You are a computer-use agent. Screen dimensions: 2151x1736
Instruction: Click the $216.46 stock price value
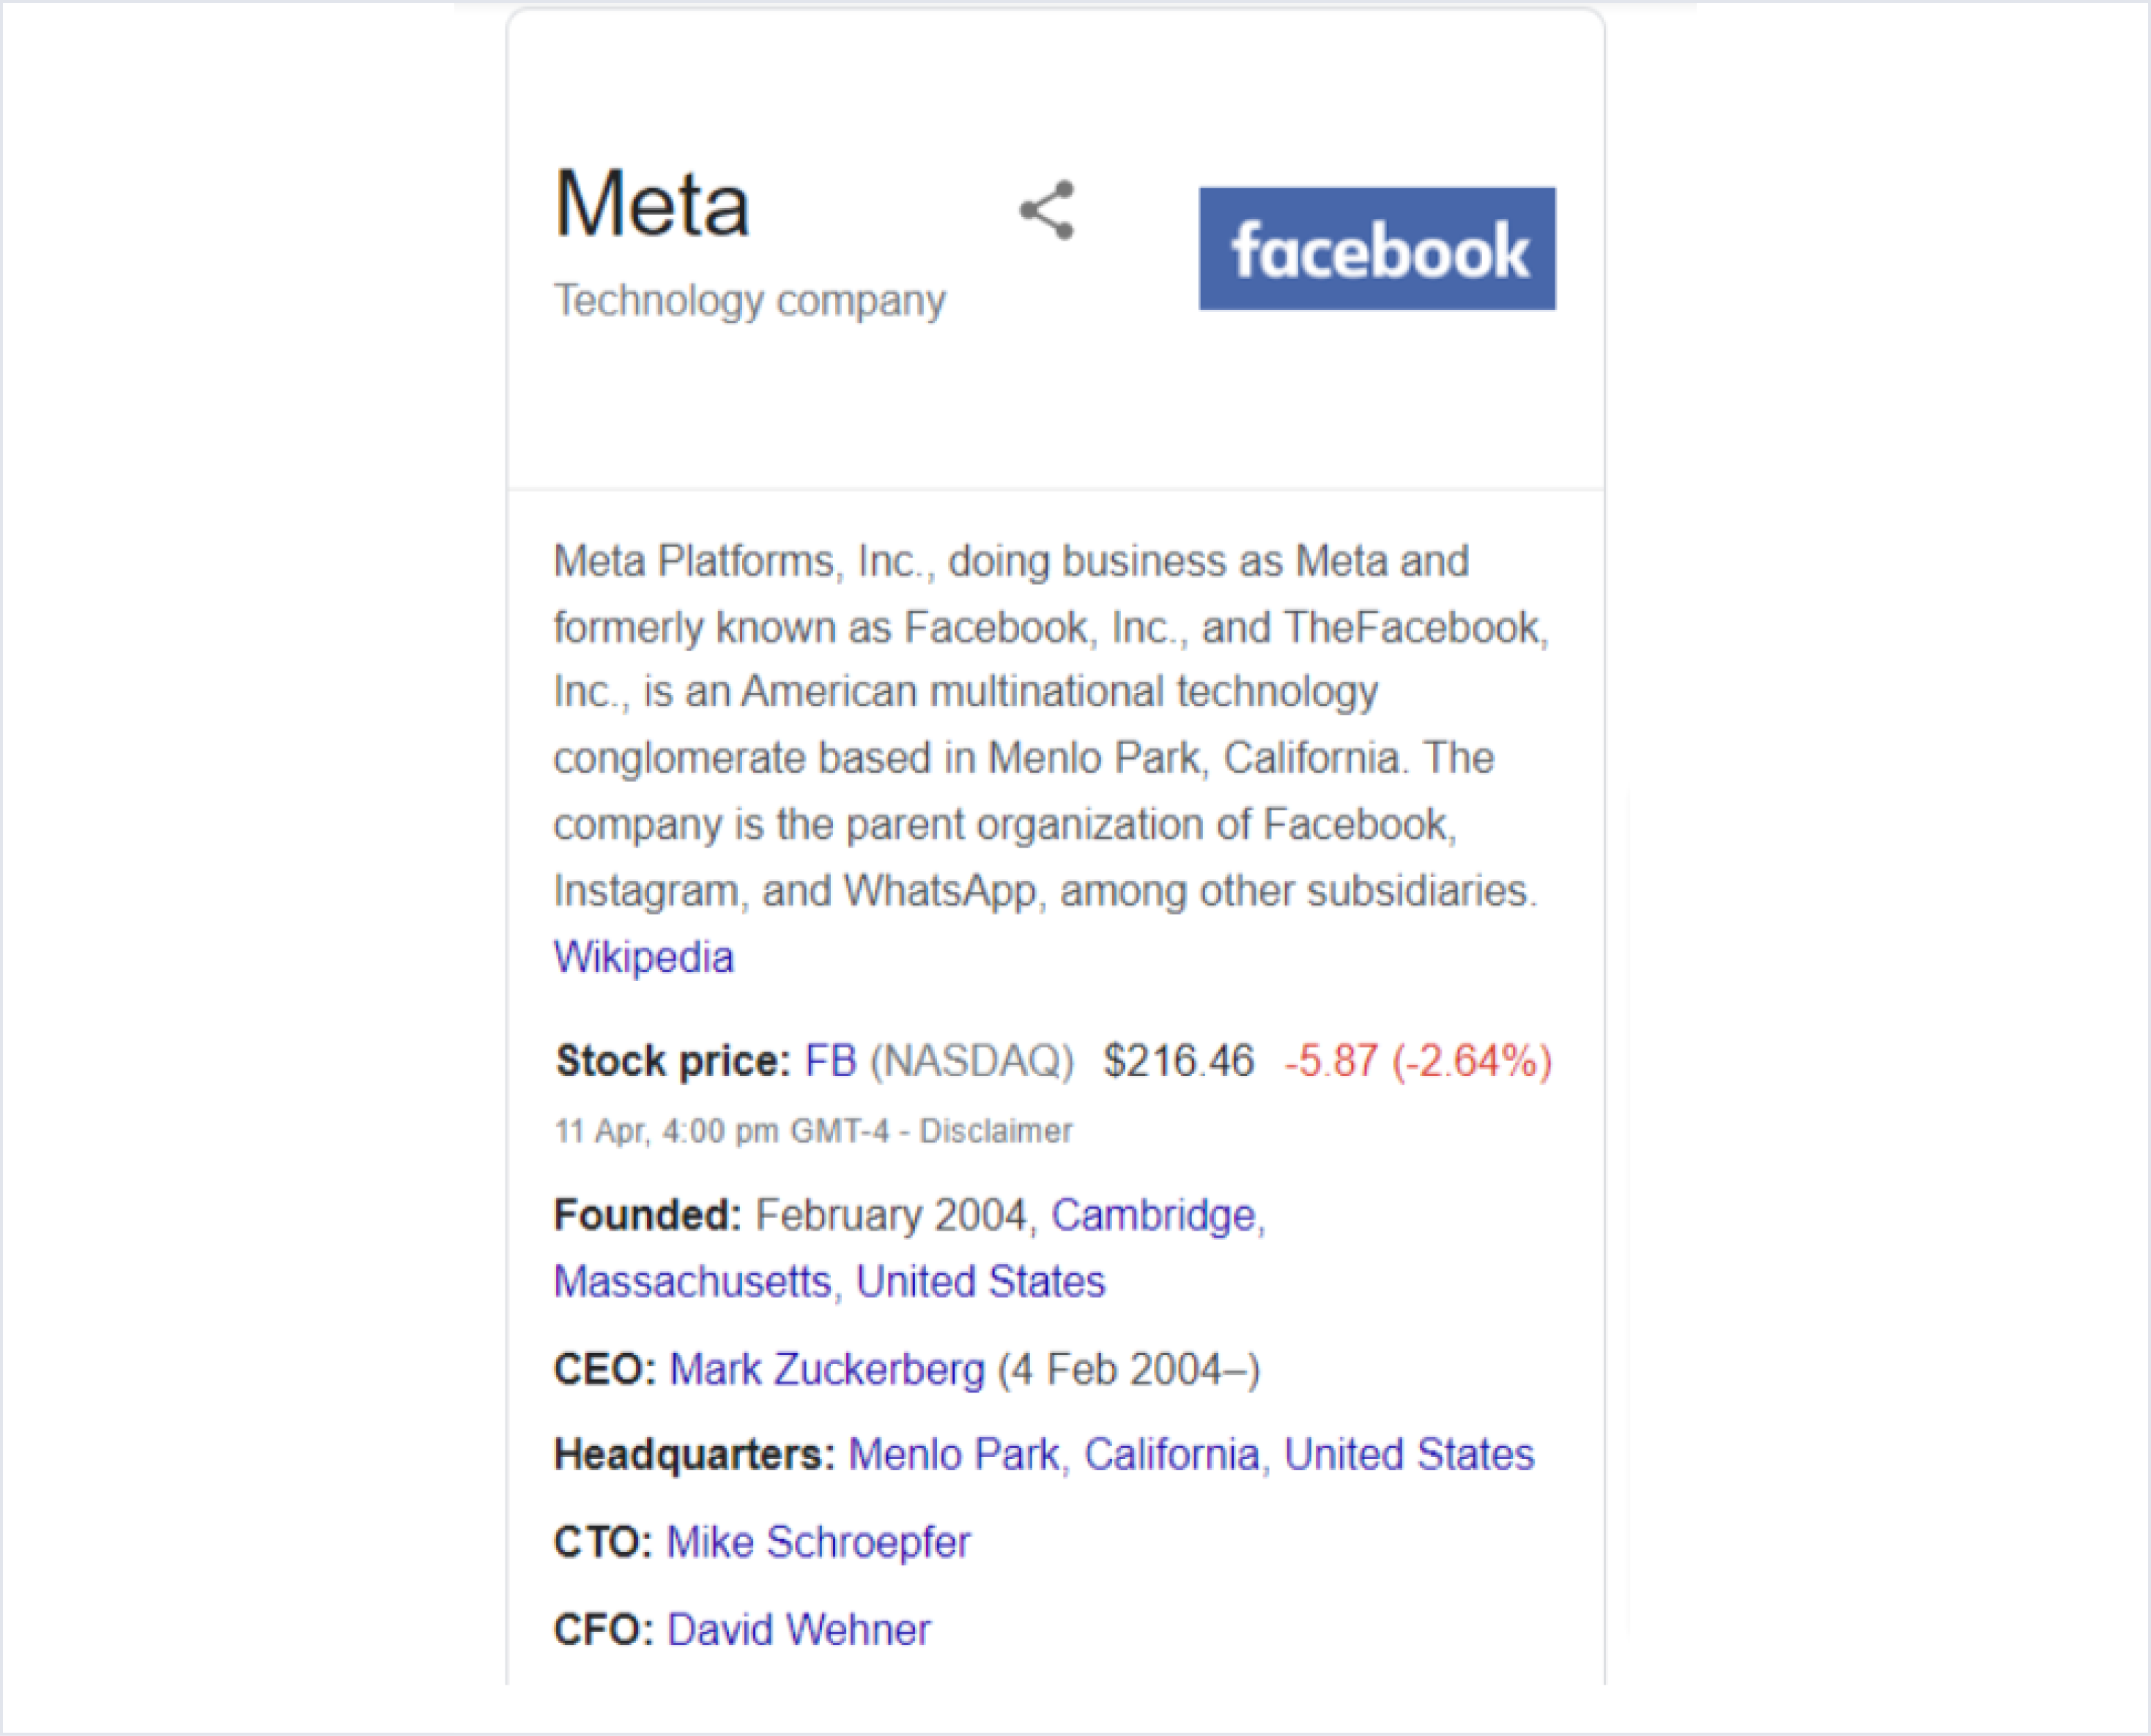point(1178,1061)
